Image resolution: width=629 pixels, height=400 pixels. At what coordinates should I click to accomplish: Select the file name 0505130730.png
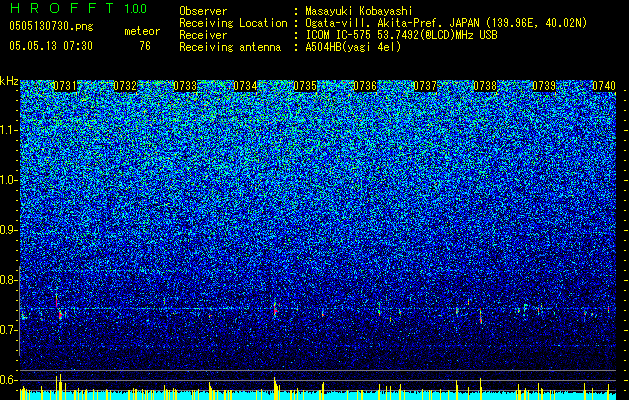point(51,26)
